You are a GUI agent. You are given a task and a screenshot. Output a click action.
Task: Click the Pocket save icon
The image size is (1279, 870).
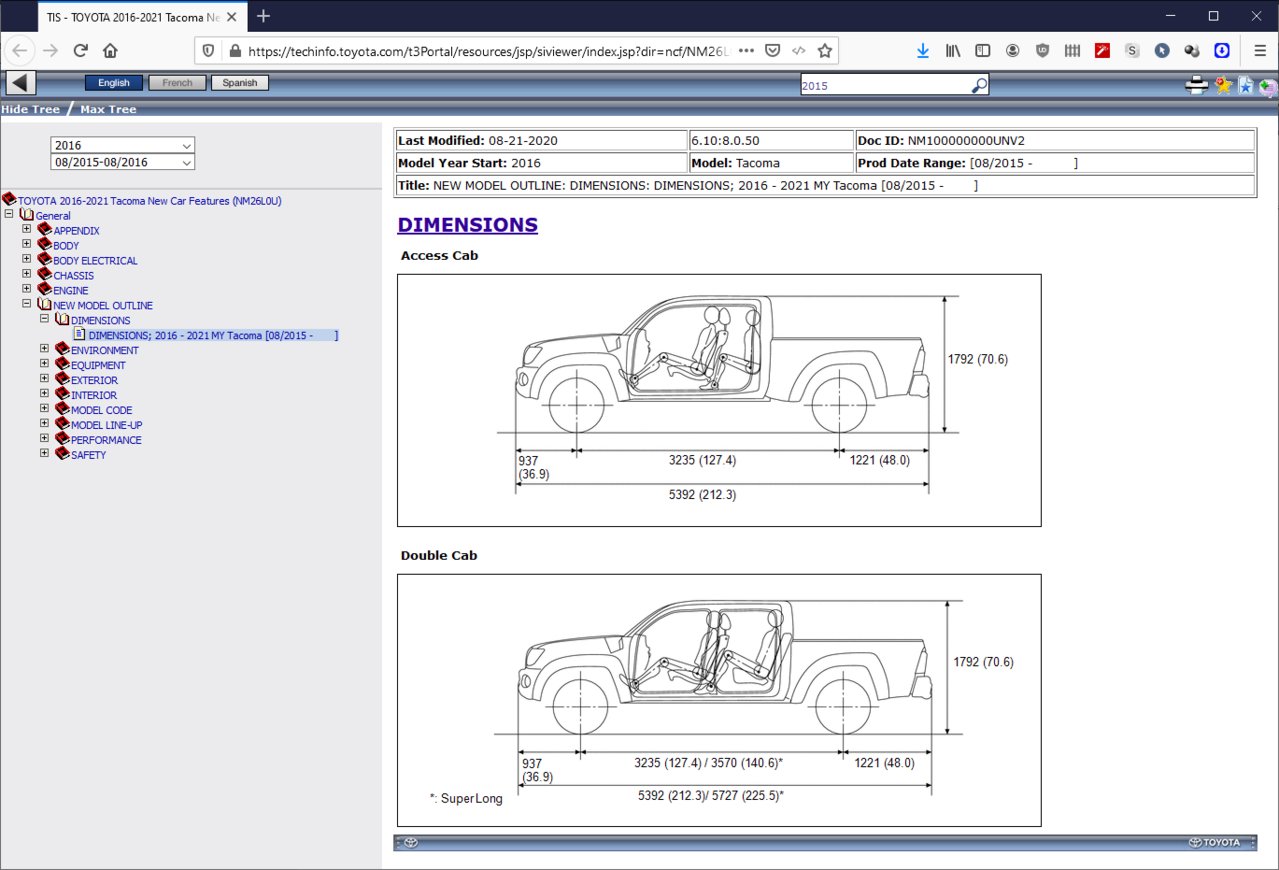click(x=773, y=50)
